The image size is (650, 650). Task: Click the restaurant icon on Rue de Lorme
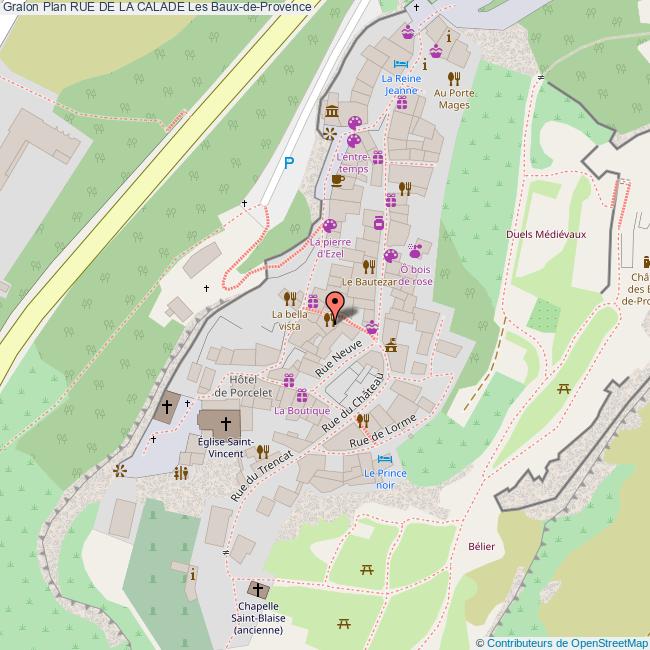(x=362, y=420)
